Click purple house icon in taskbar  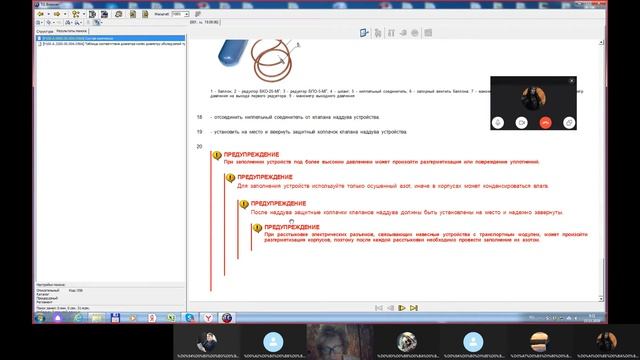58,318
